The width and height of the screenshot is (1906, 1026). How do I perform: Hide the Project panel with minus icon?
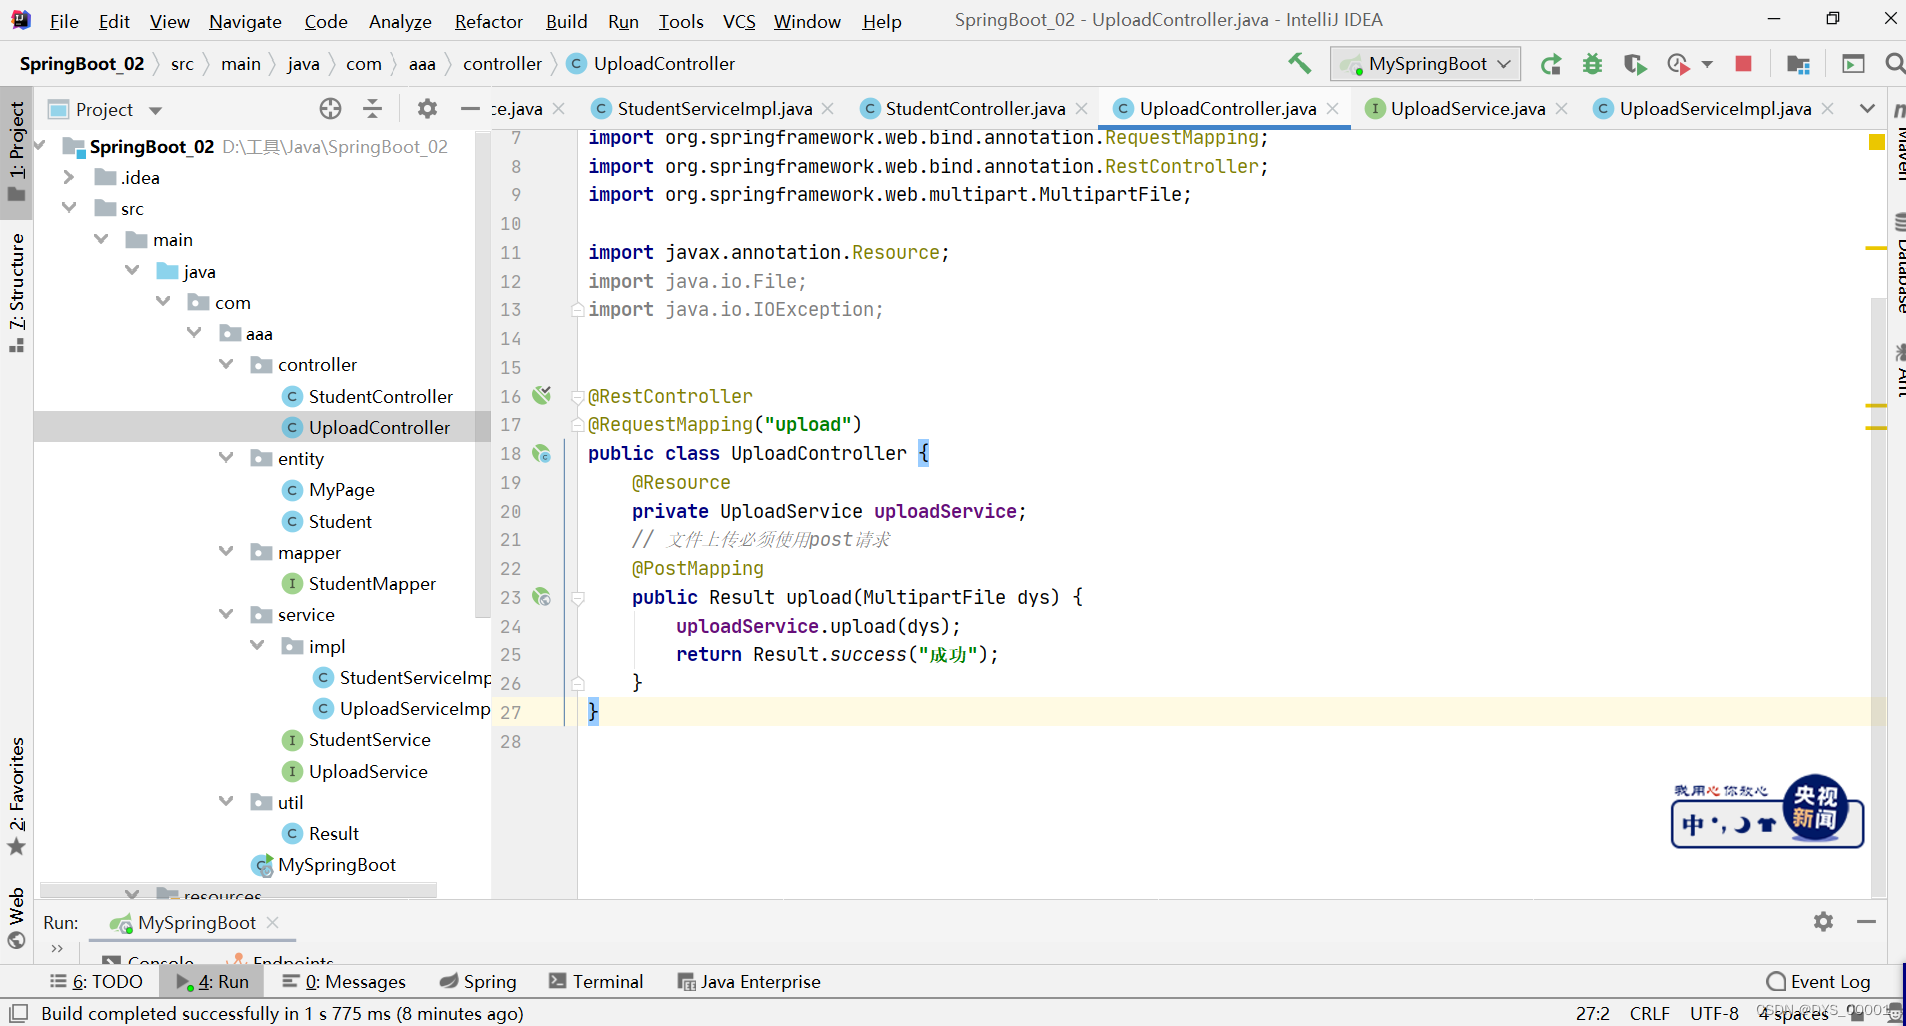470,109
